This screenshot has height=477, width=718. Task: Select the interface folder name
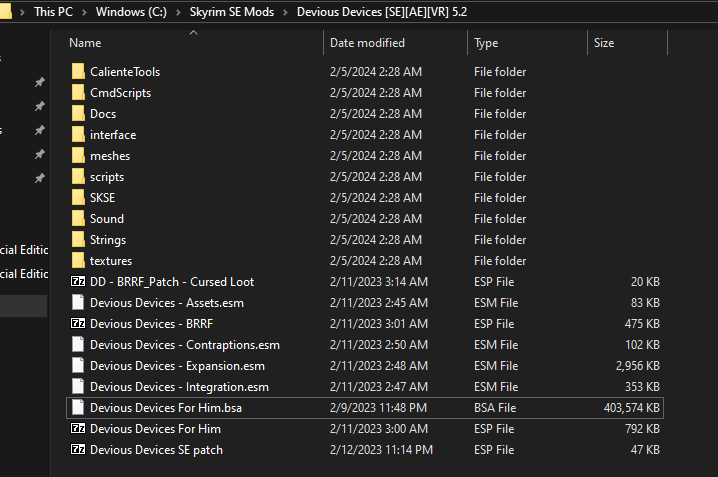pos(113,135)
